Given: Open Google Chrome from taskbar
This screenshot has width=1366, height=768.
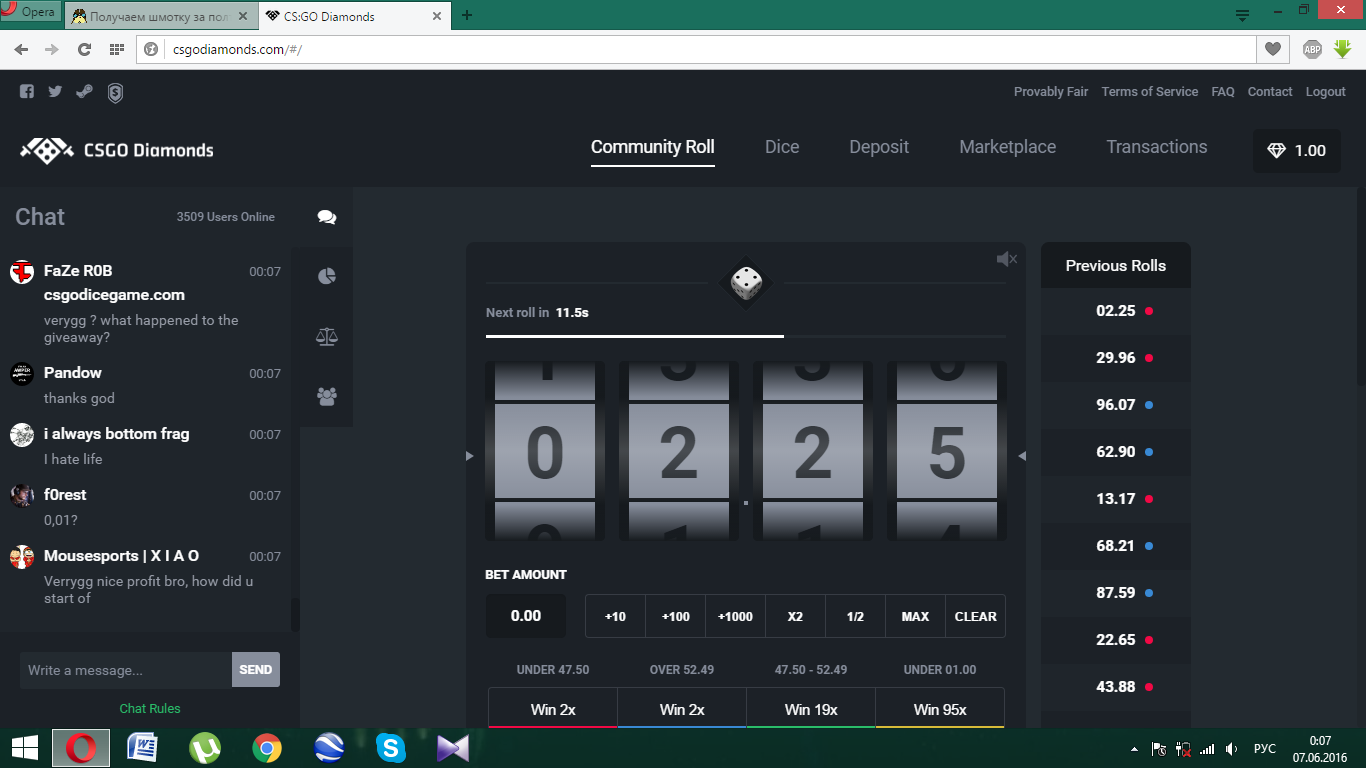Looking at the screenshot, I should pos(266,747).
